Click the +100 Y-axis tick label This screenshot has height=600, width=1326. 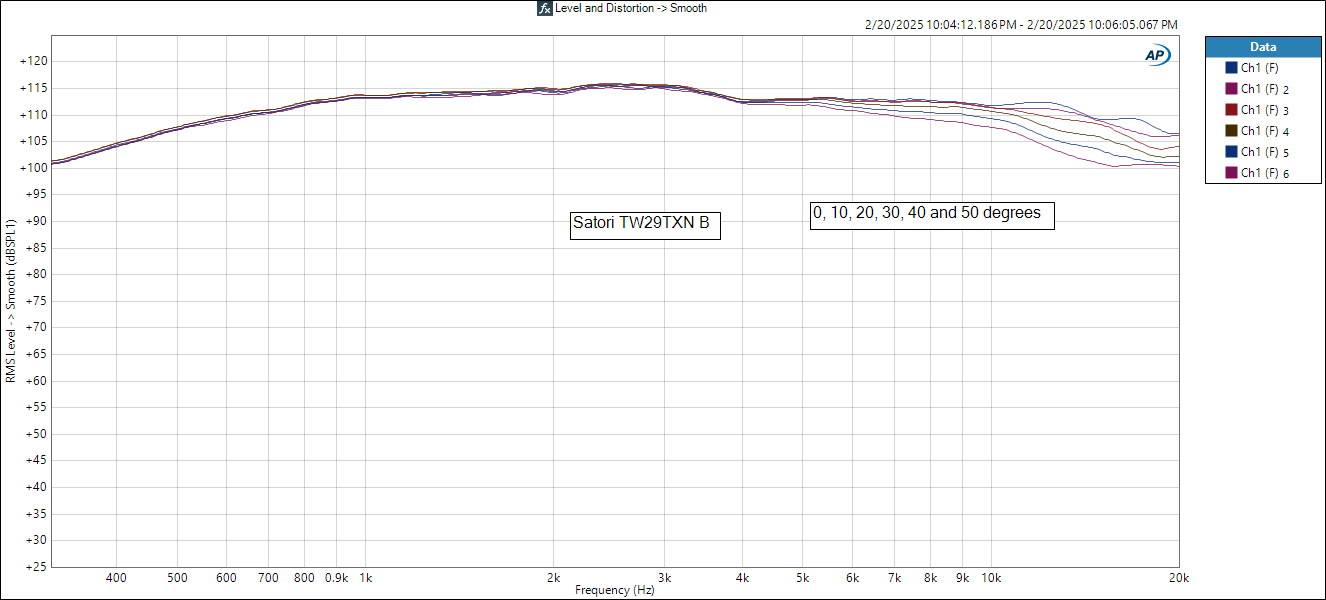pyautogui.click(x=33, y=168)
